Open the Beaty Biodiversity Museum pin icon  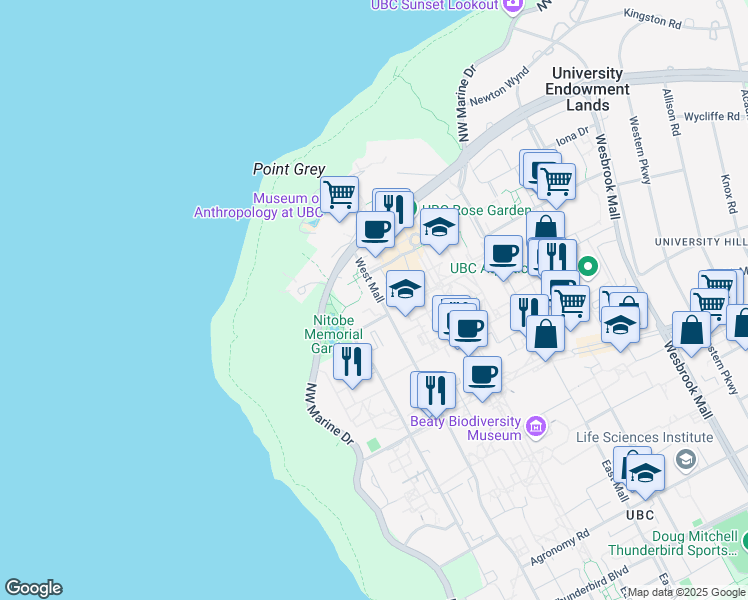pos(536,426)
